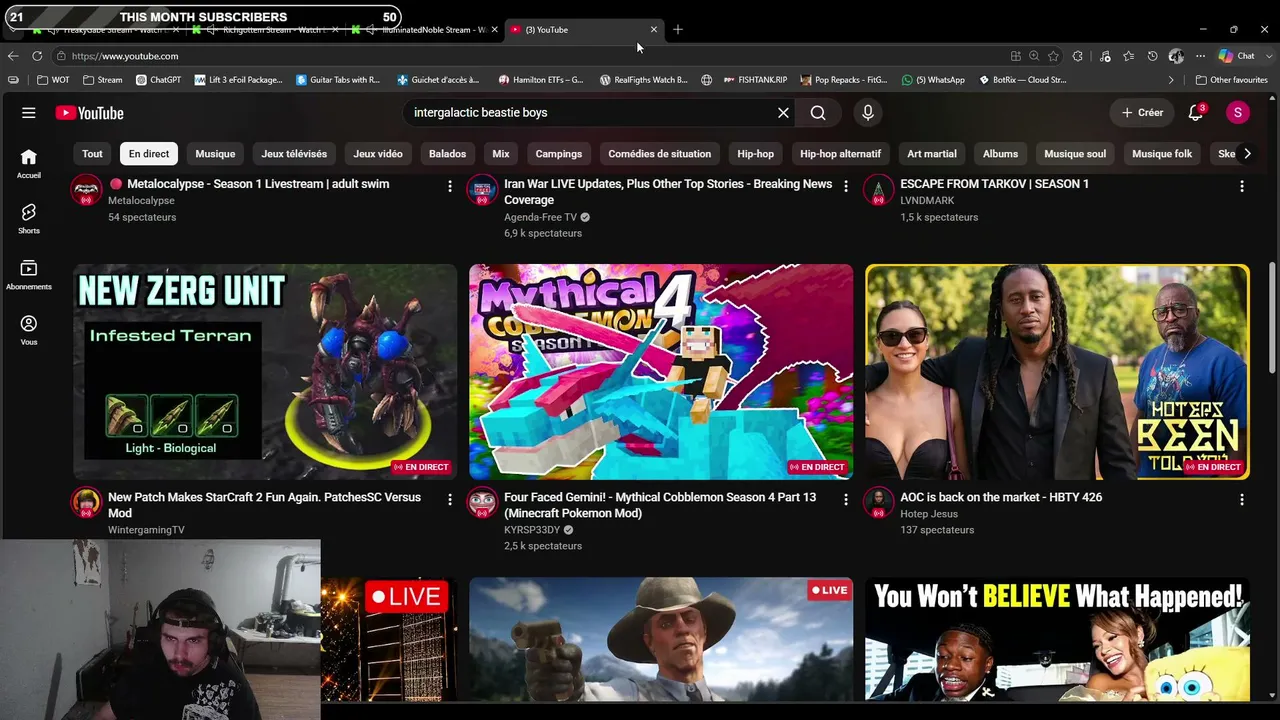This screenshot has width=1280, height=720.
Task: Open KYRSP33DY channel avatar
Action: [482, 503]
